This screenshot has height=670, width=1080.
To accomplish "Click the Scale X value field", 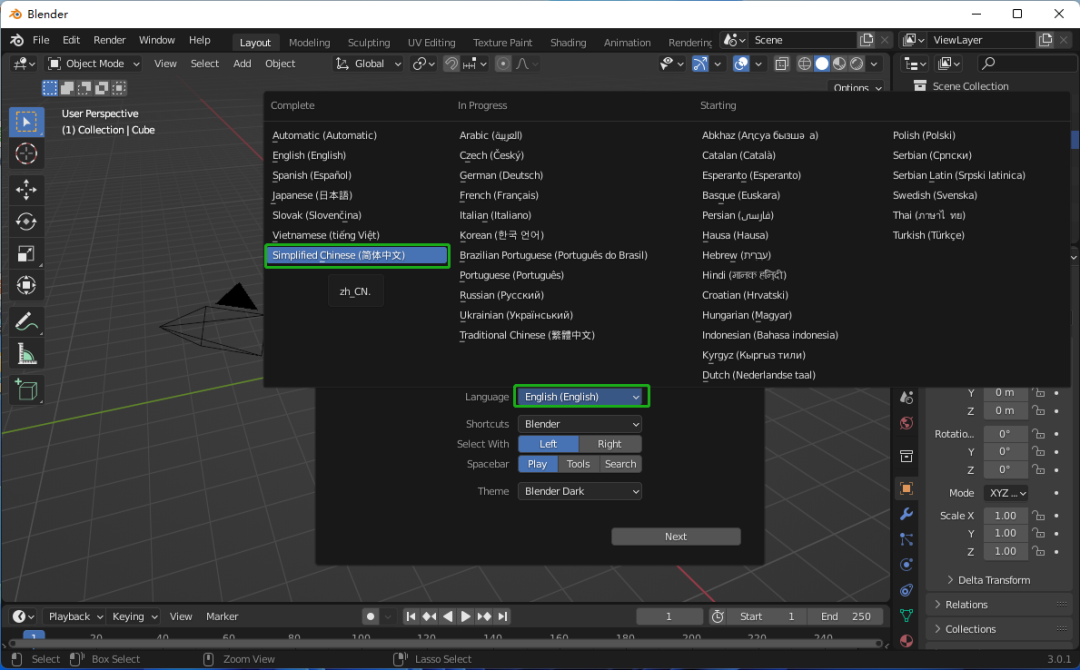I will 1006,515.
